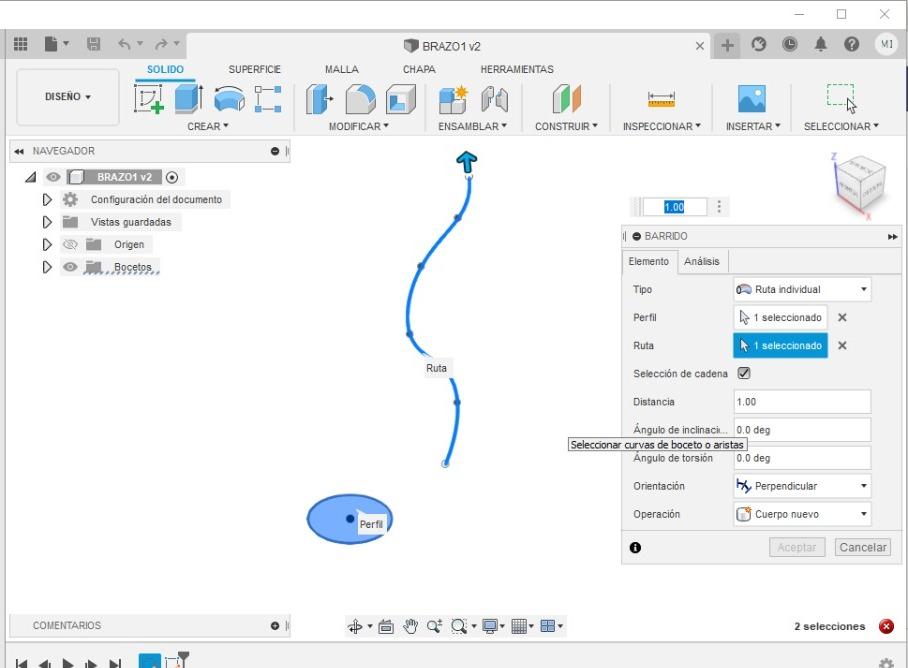
Task: Select the Revolve tool icon
Action: [229, 98]
